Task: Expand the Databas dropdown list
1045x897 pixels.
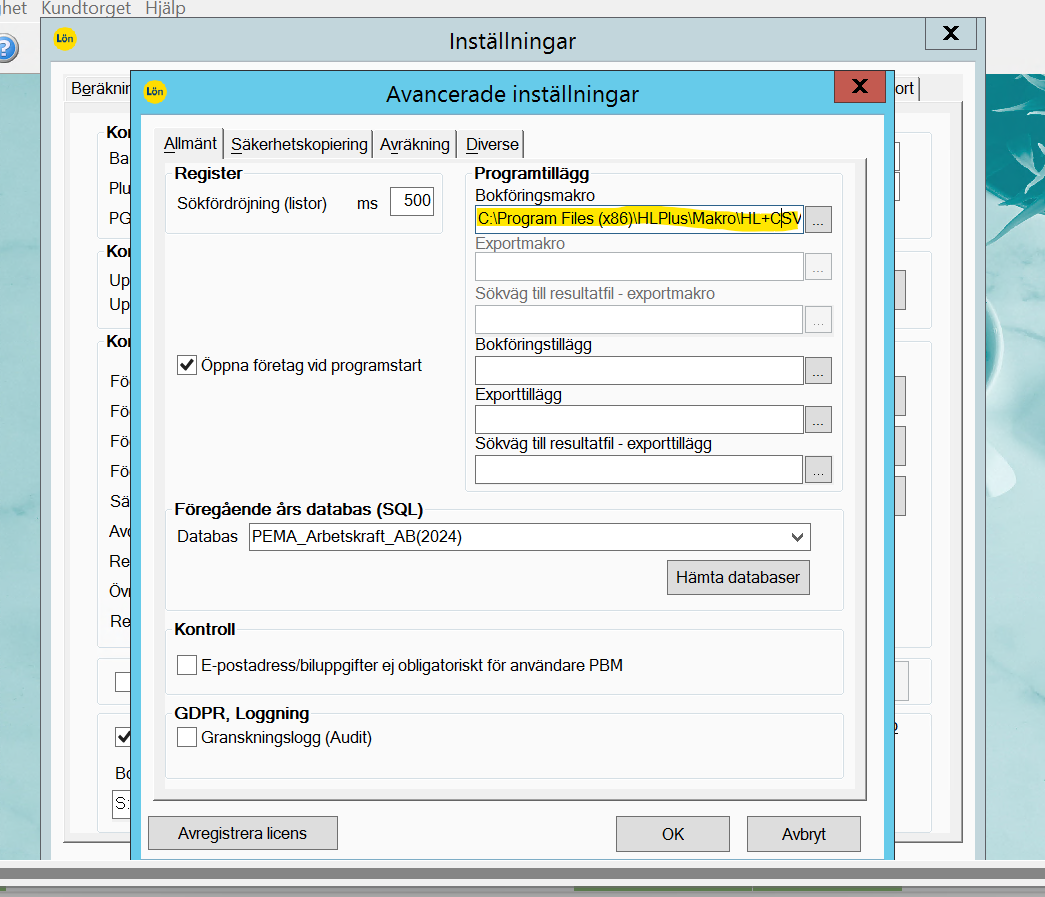Action: (797, 537)
